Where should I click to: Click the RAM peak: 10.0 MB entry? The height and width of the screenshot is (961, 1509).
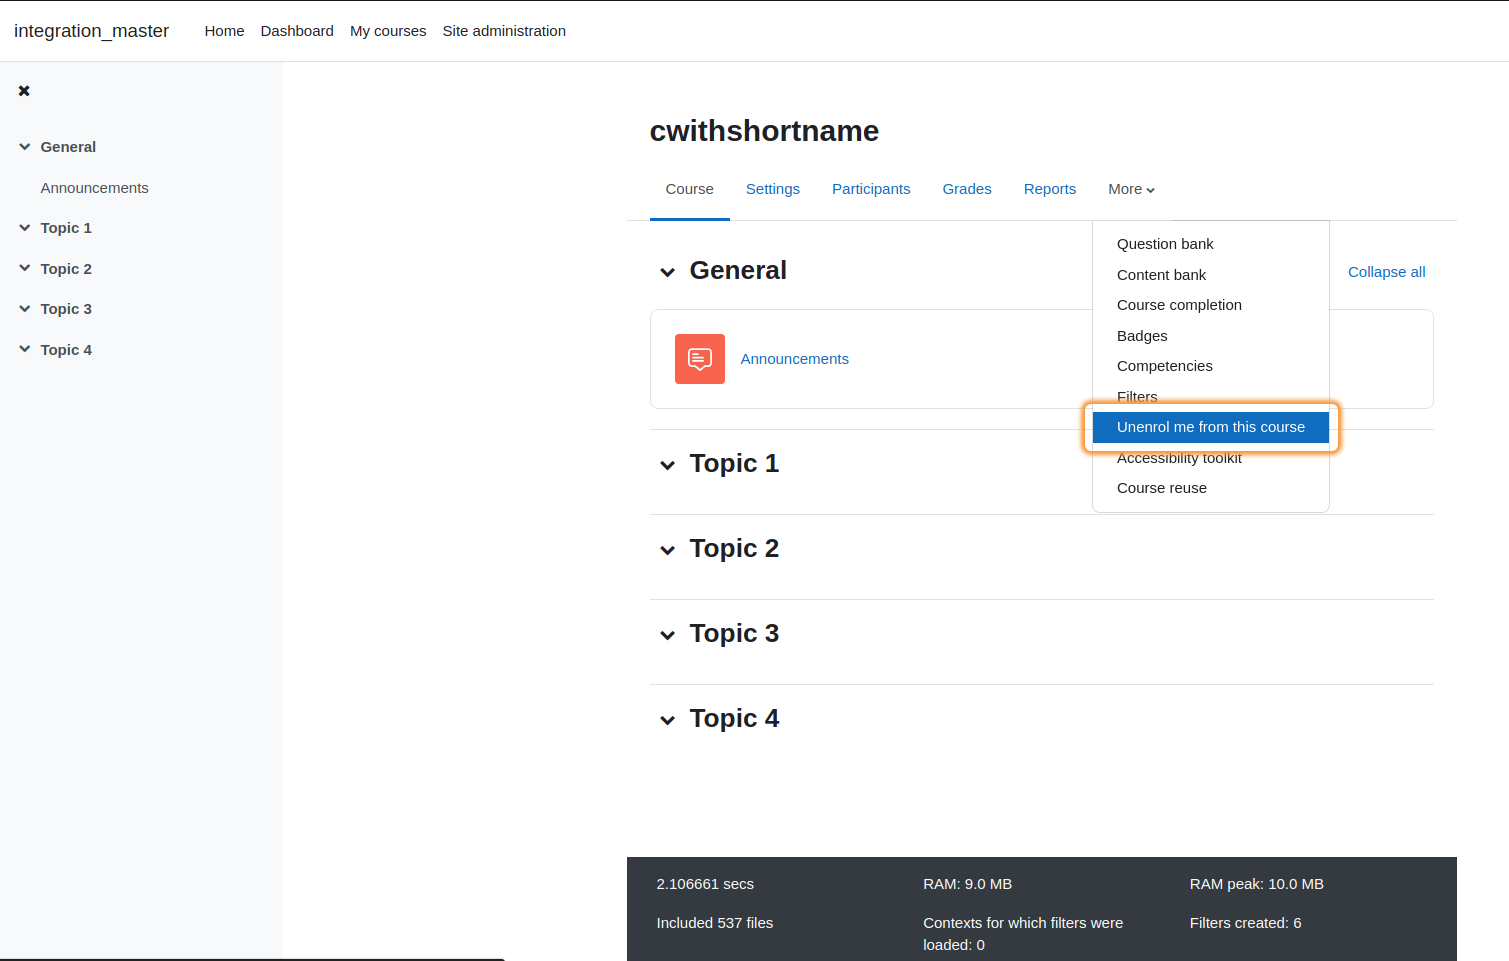click(x=1256, y=884)
